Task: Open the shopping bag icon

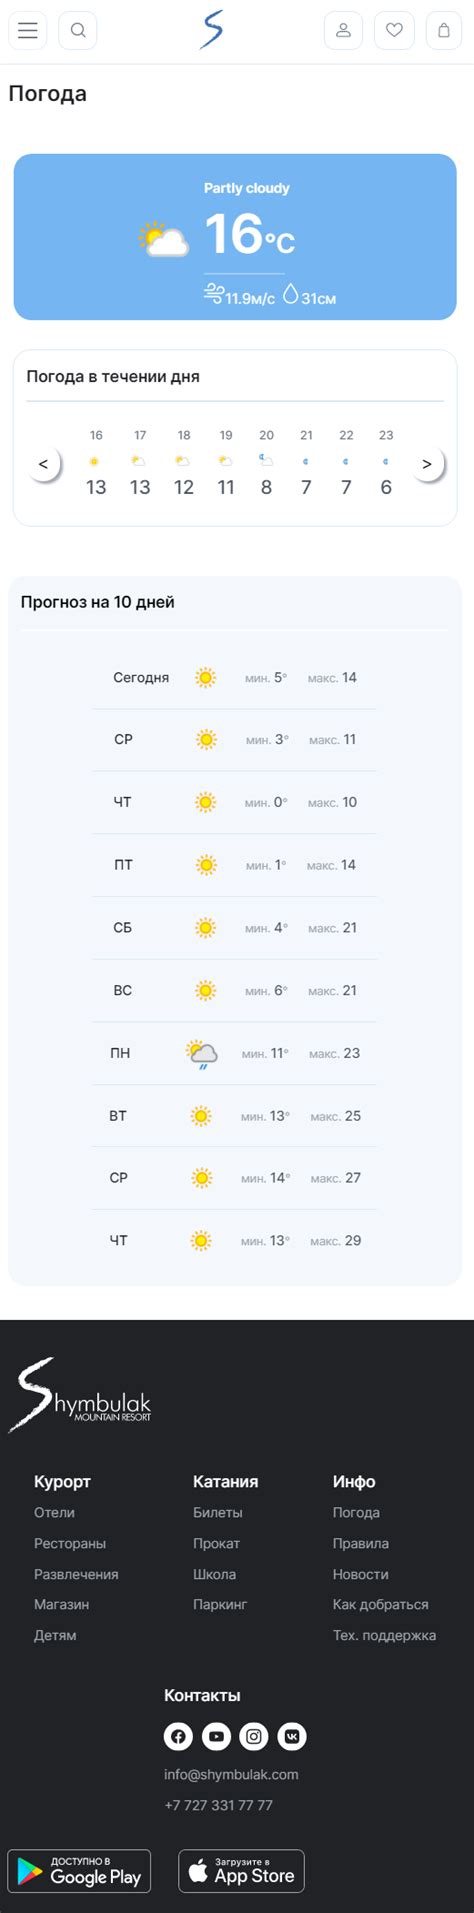Action: pyautogui.click(x=444, y=30)
